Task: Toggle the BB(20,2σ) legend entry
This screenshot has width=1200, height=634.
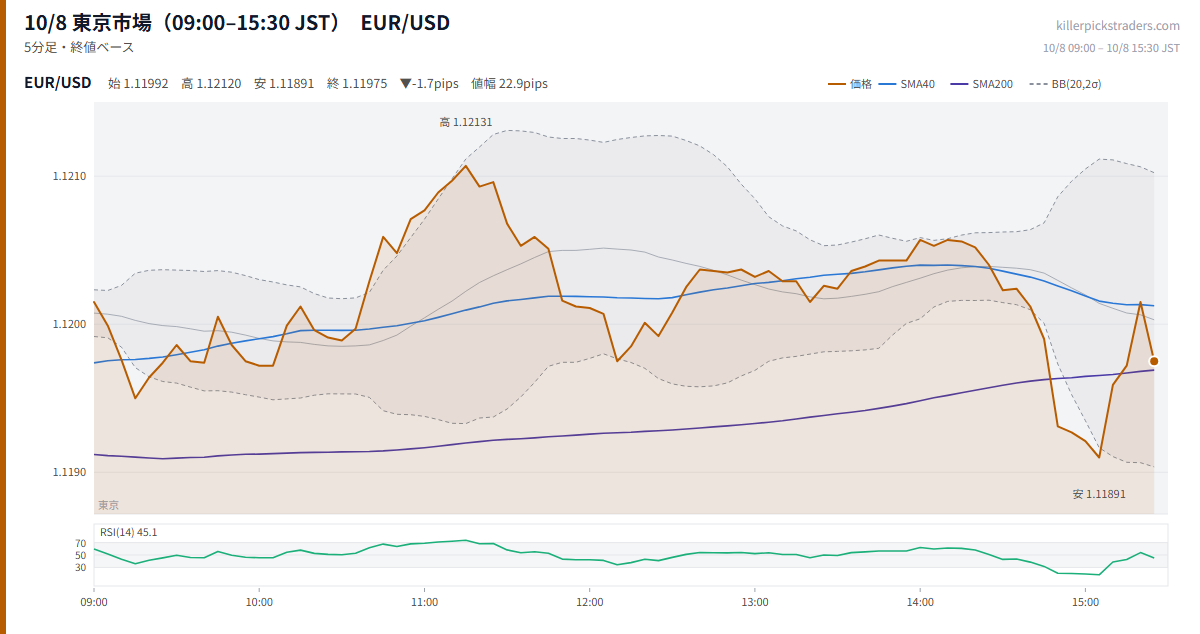Action: coord(1065,84)
